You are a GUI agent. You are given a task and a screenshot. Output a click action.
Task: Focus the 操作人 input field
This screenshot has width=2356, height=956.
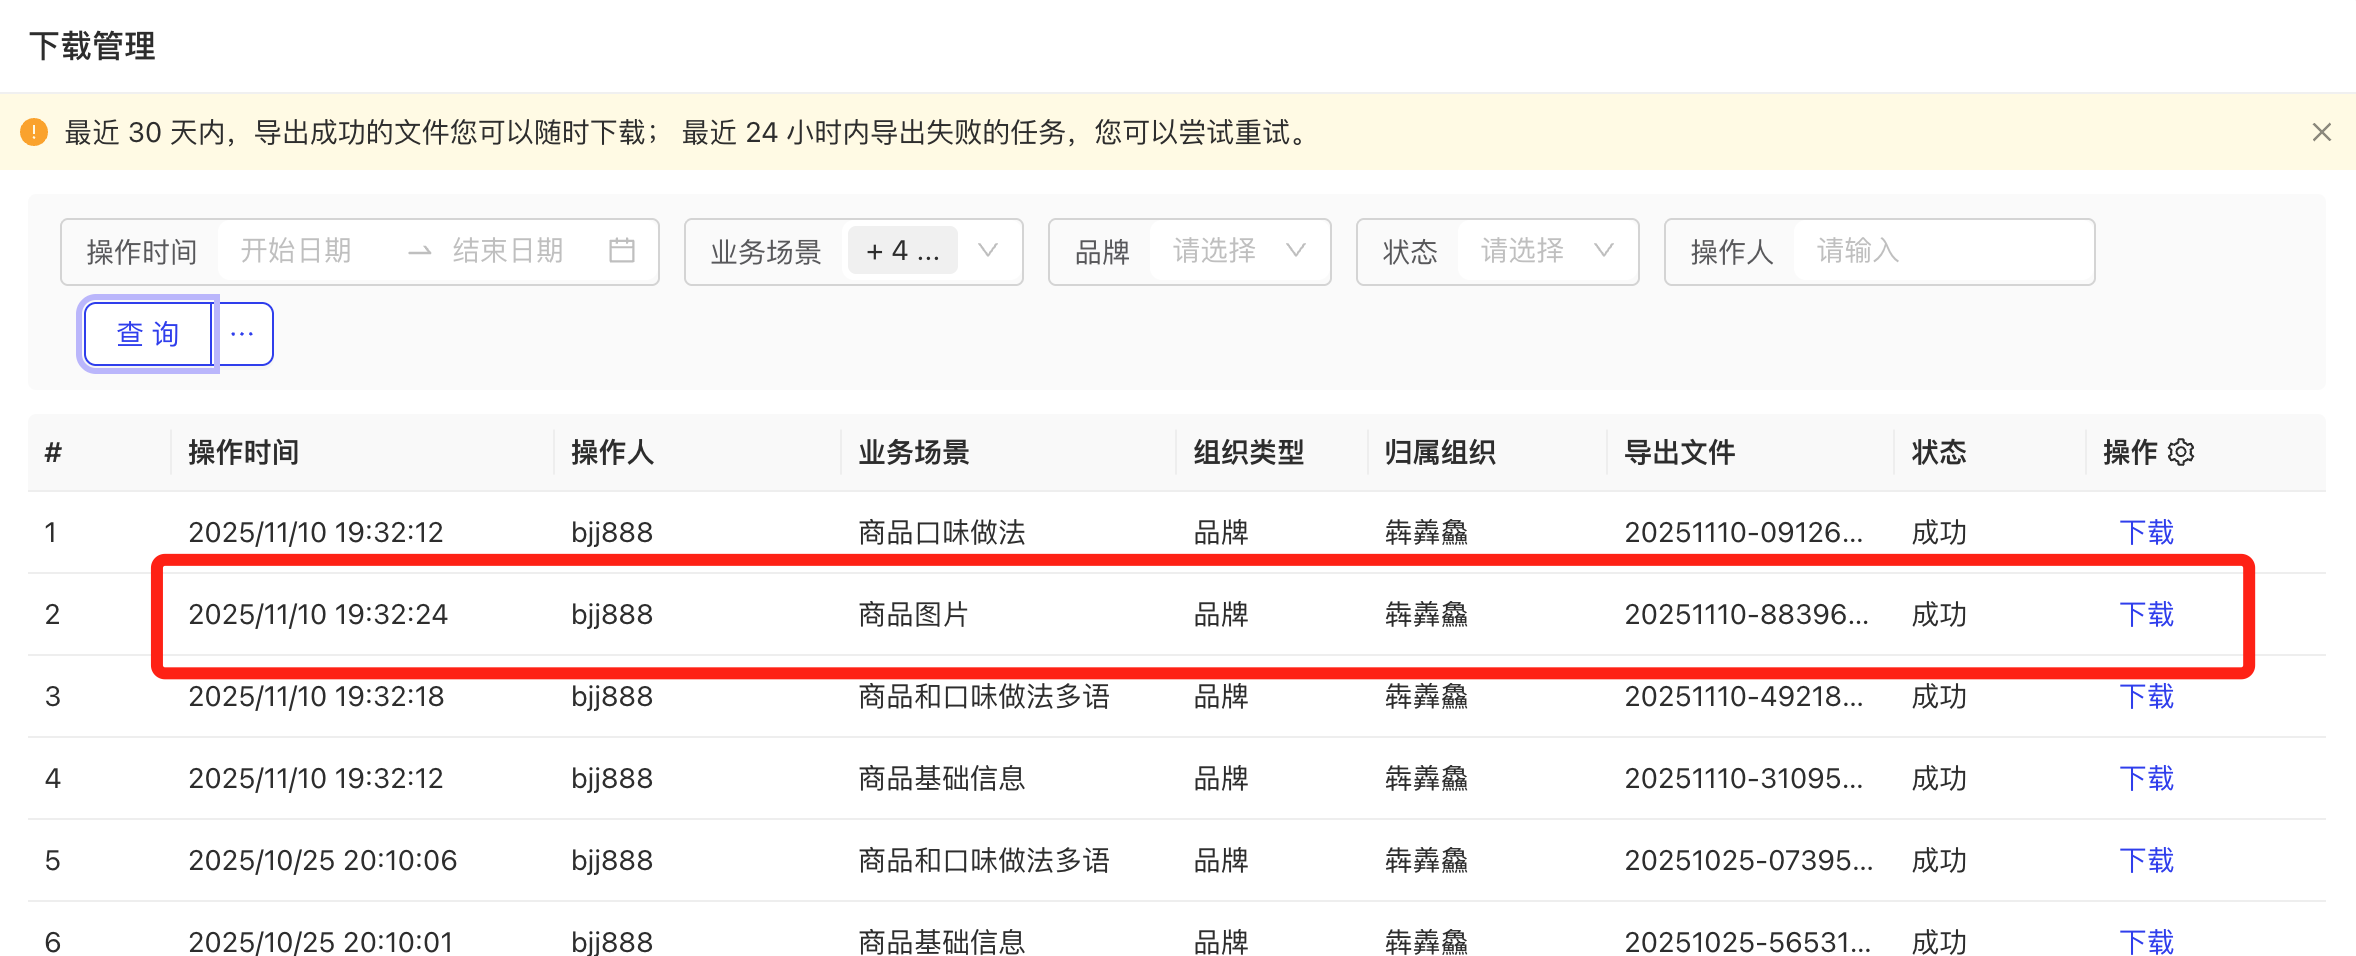pyautogui.click(x=1940, y=250)
